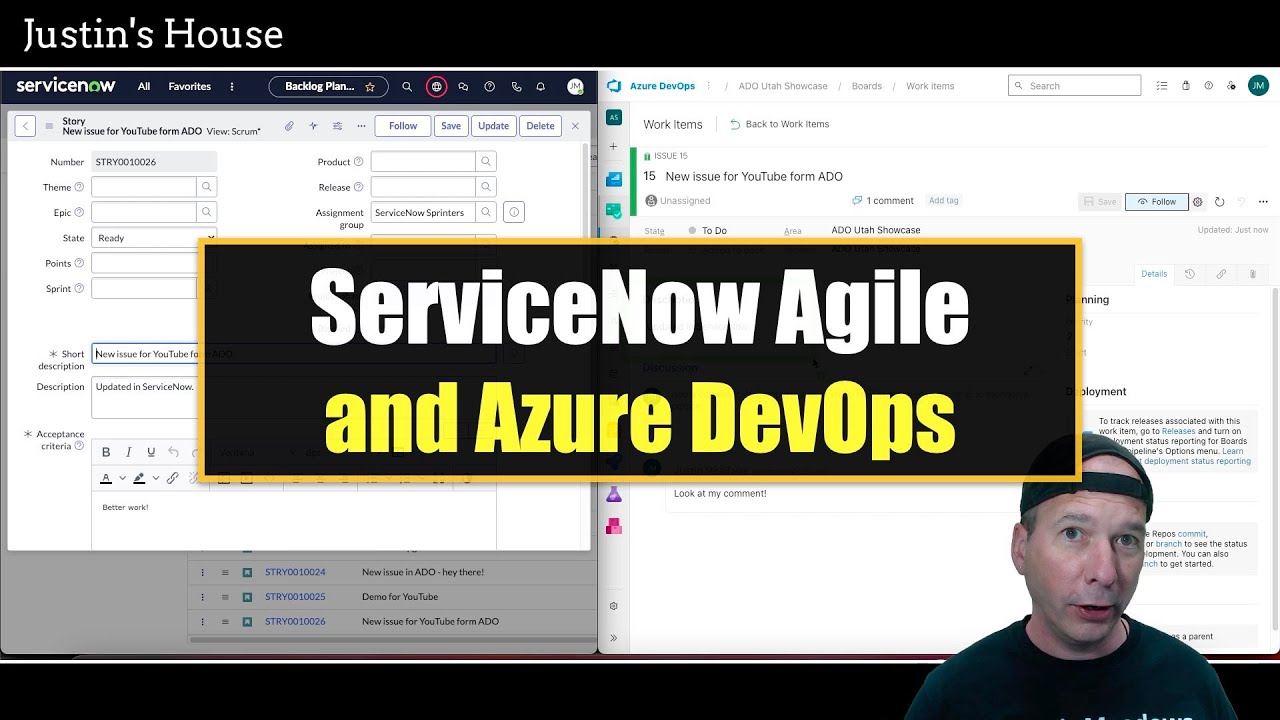Open the ServiceNow global search icon

point(407,87)
